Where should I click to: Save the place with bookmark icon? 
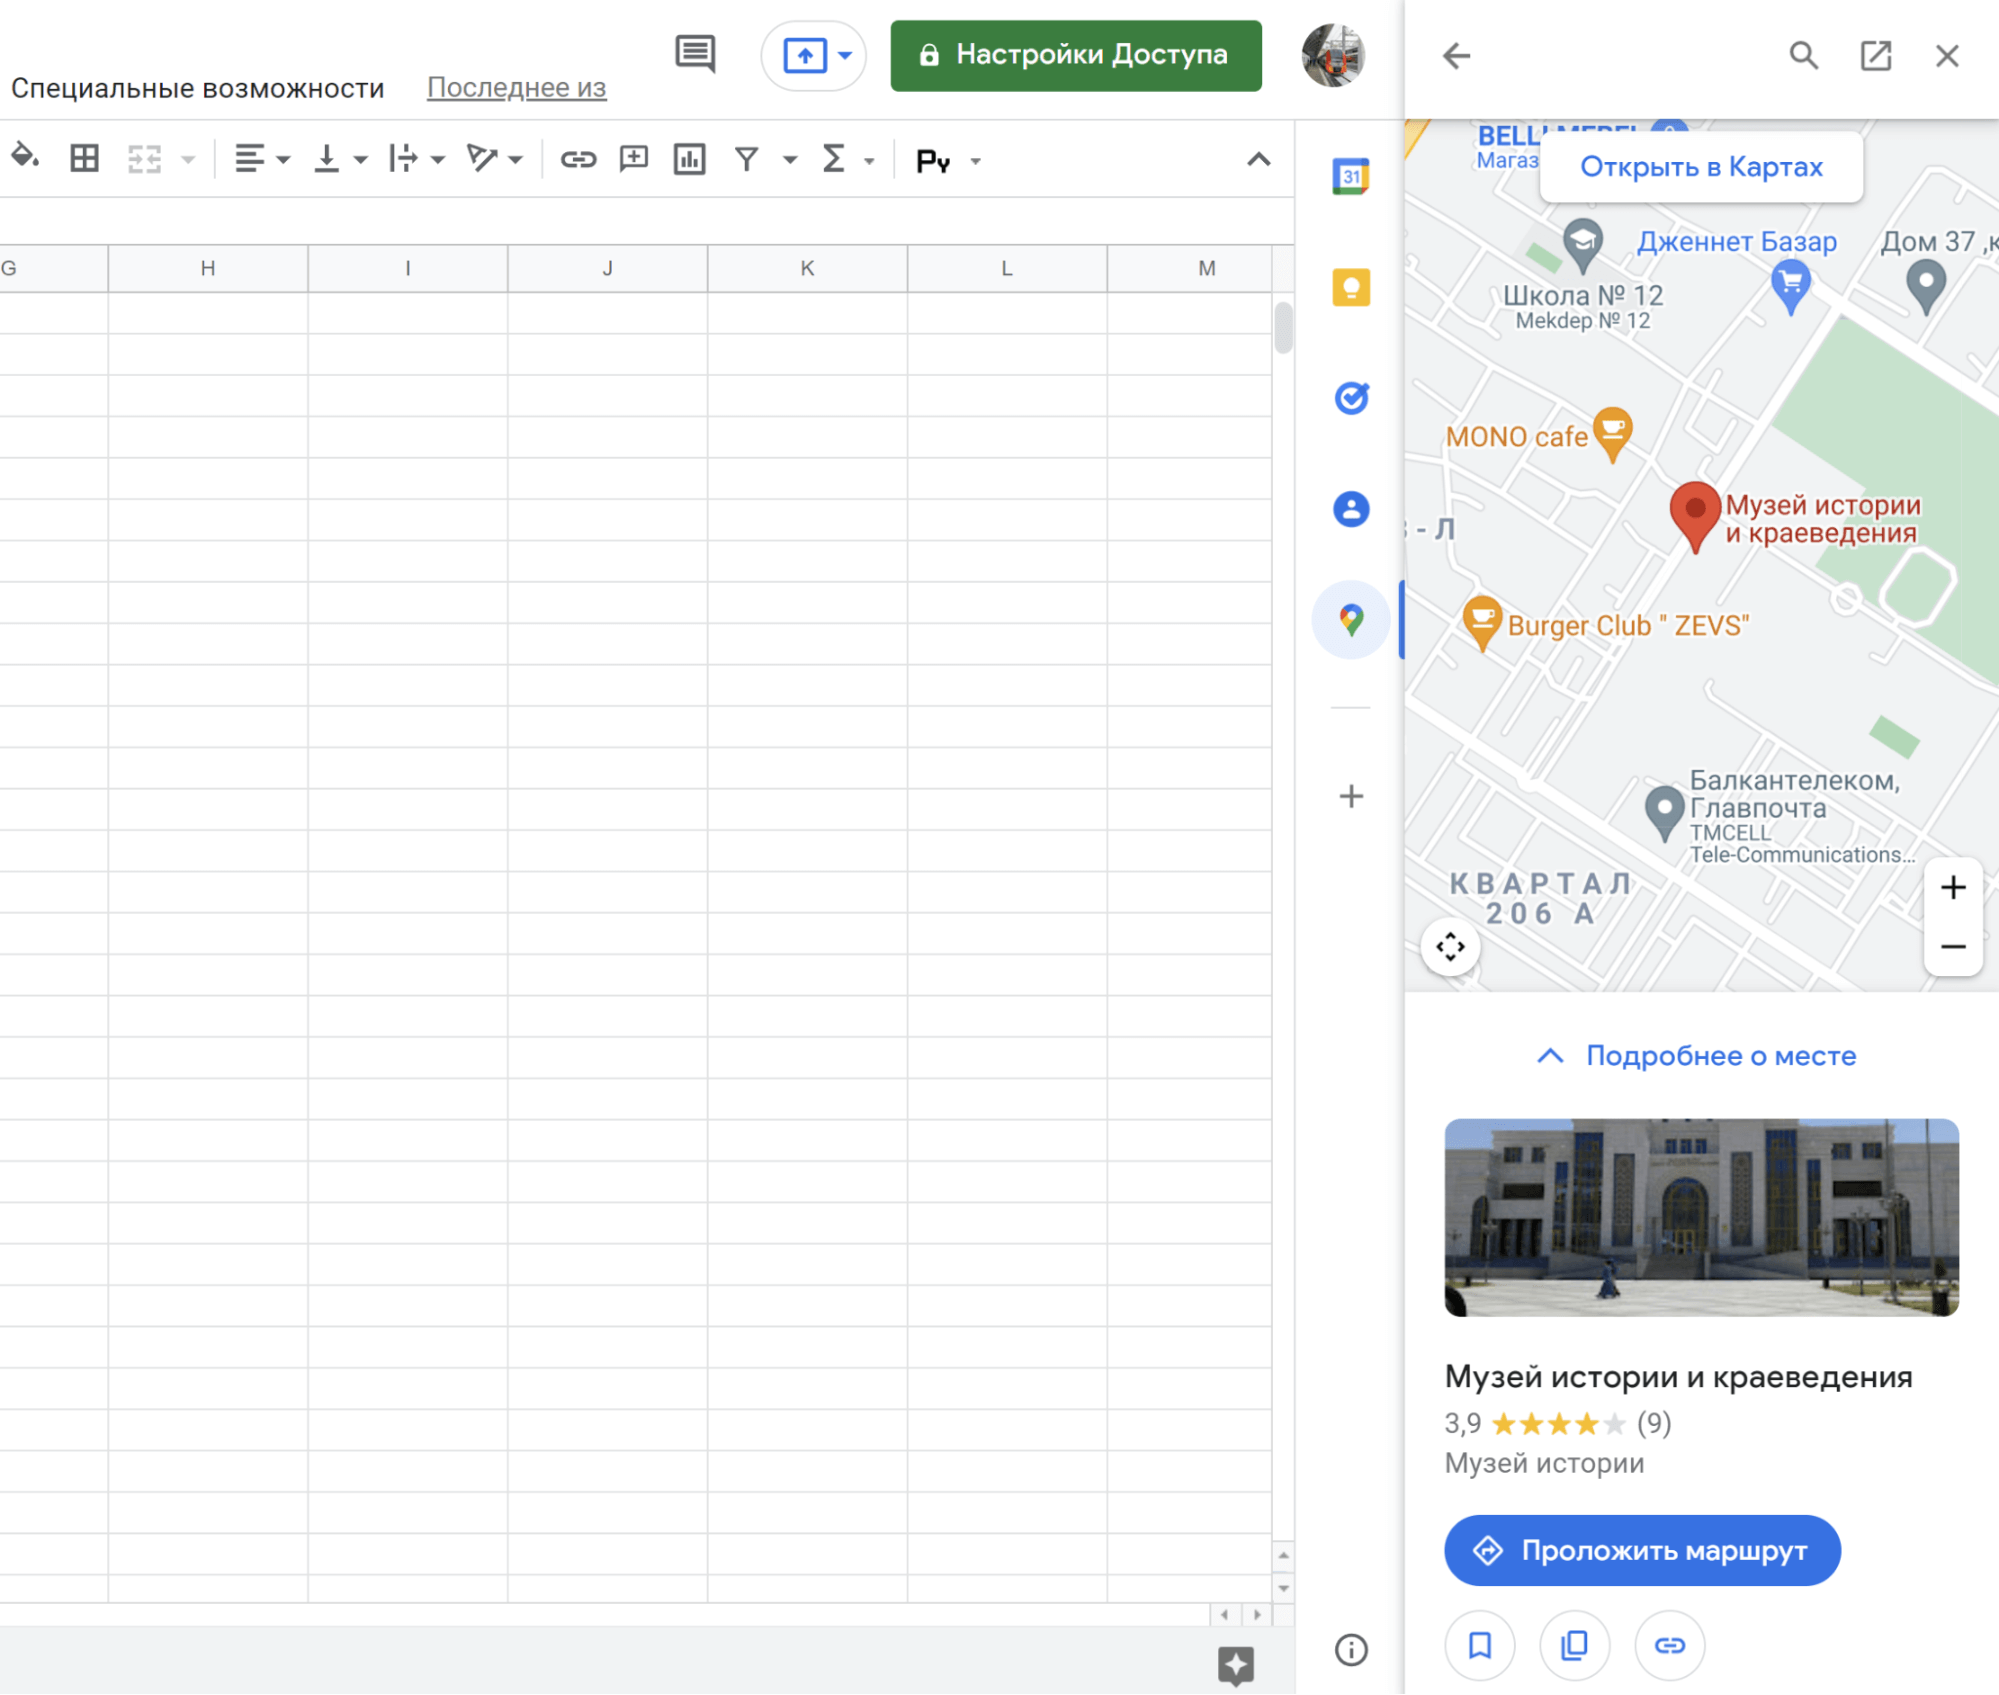click(1480, 1646)
